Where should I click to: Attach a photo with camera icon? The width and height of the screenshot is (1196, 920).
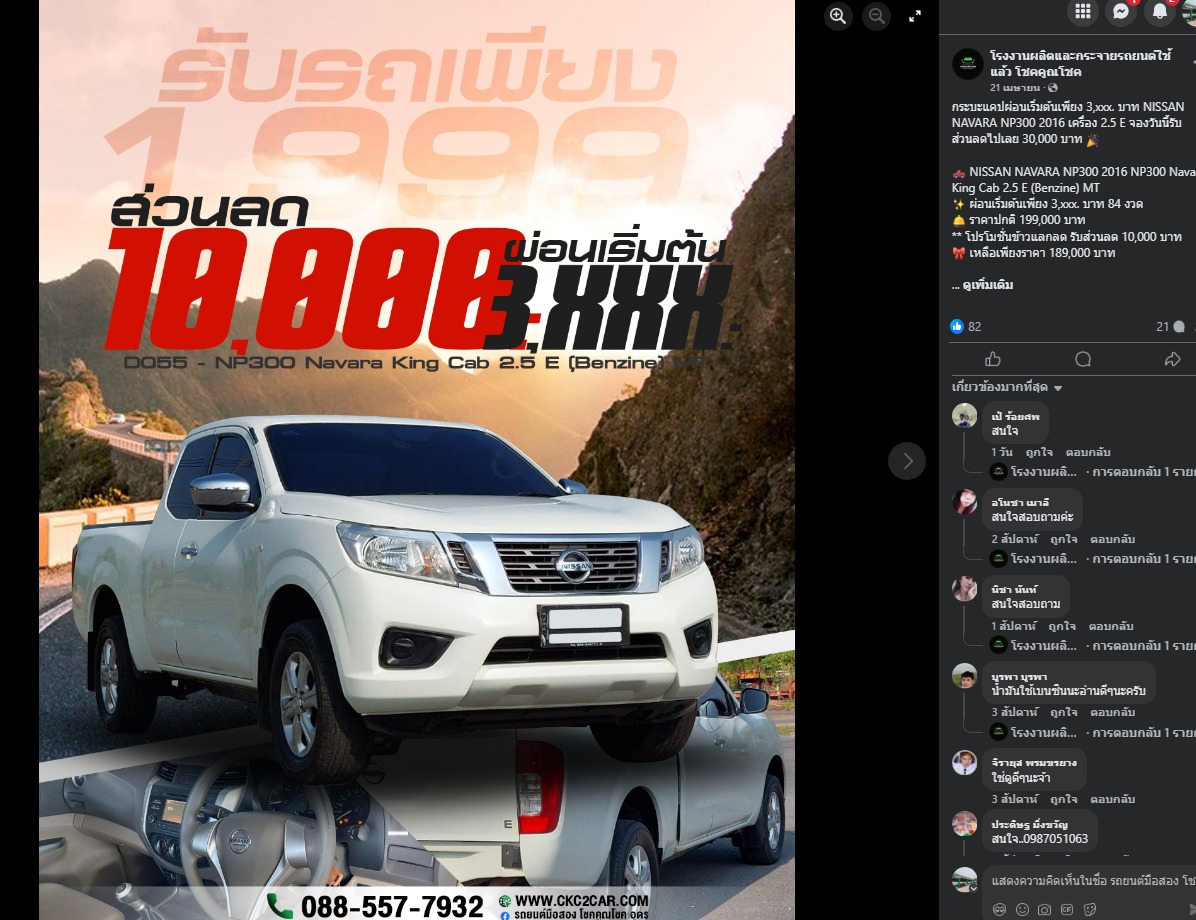(x=1045, y=909)
